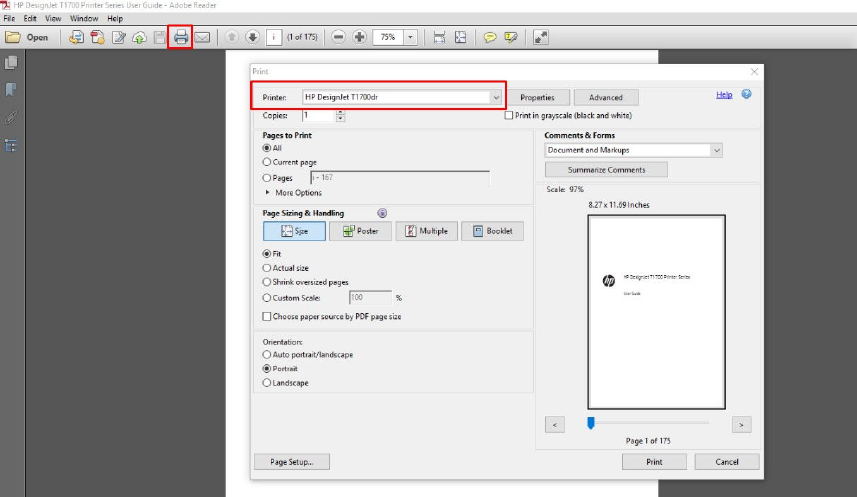Click the Print icon in the toolbar

[181, 37]
